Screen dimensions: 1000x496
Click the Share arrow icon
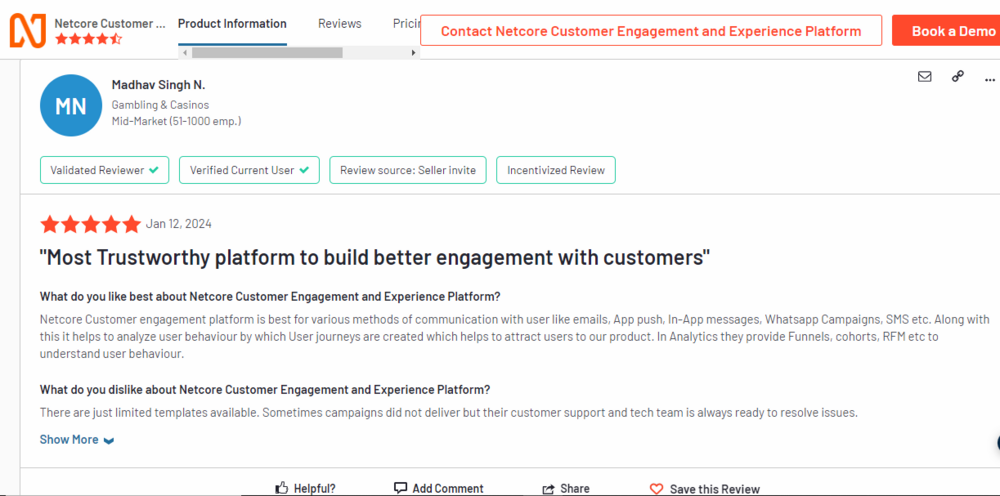coord(548,489)
